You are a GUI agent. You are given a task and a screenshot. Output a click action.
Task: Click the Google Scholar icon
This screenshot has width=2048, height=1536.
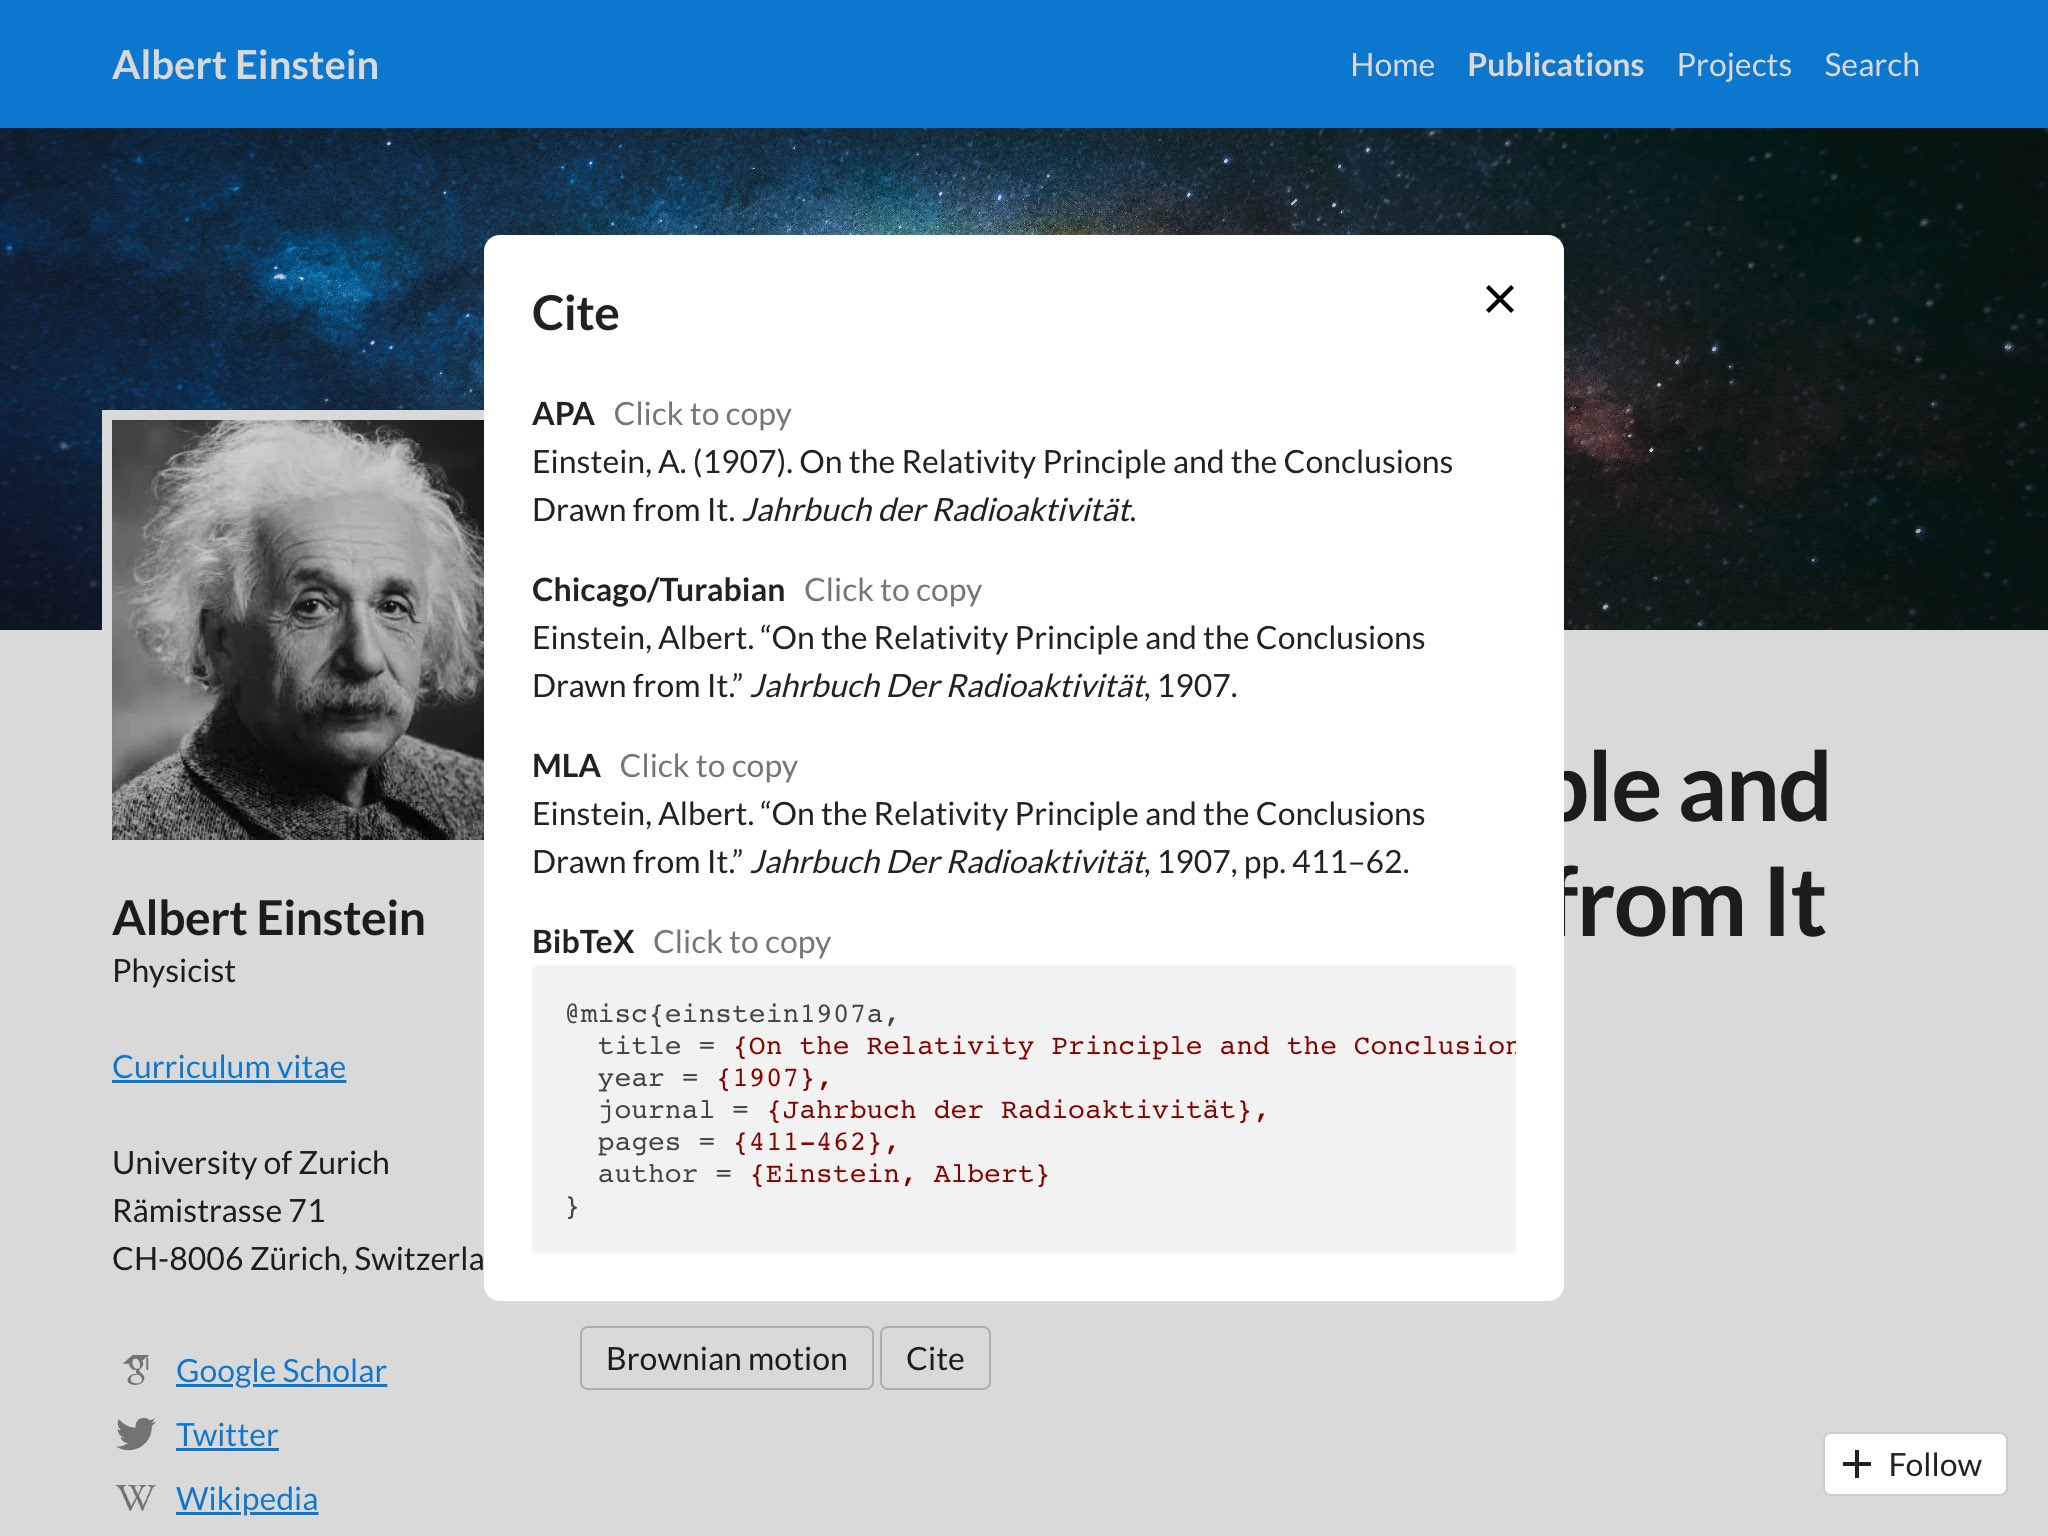coord(137,1370)
